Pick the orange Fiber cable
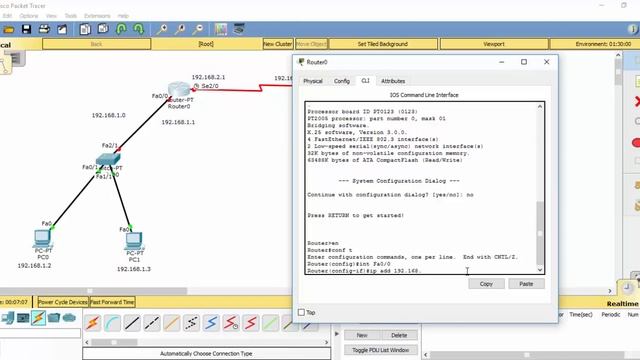Screen dimensions: 640x360 (x=172, y=323)
